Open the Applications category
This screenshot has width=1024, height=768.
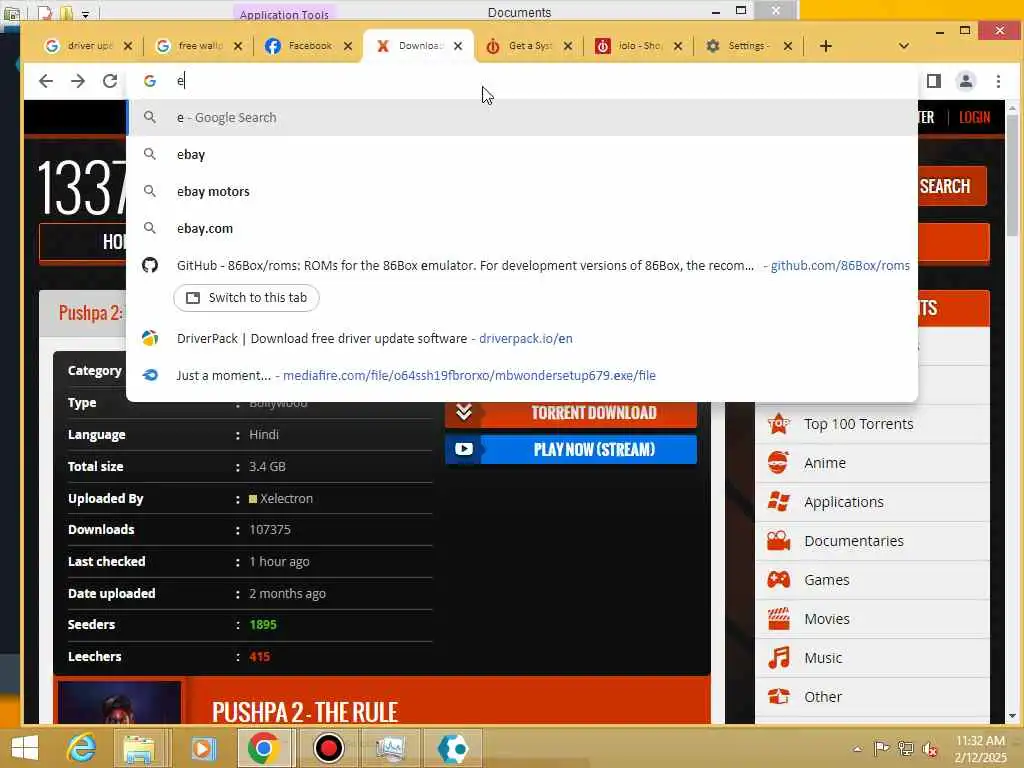point(844,502)
